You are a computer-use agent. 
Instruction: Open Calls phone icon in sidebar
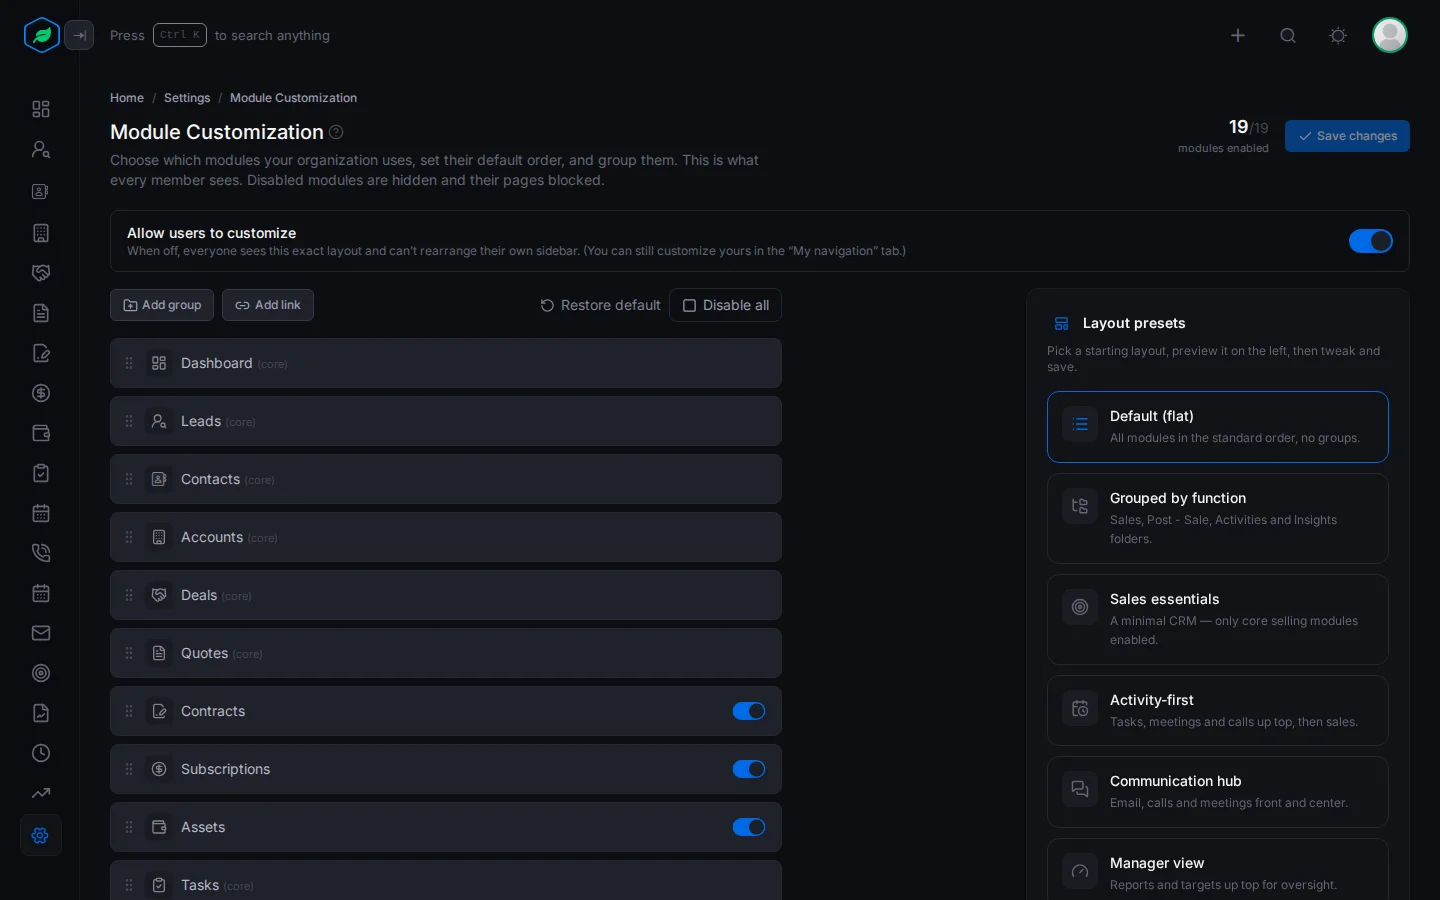point(41,553)
